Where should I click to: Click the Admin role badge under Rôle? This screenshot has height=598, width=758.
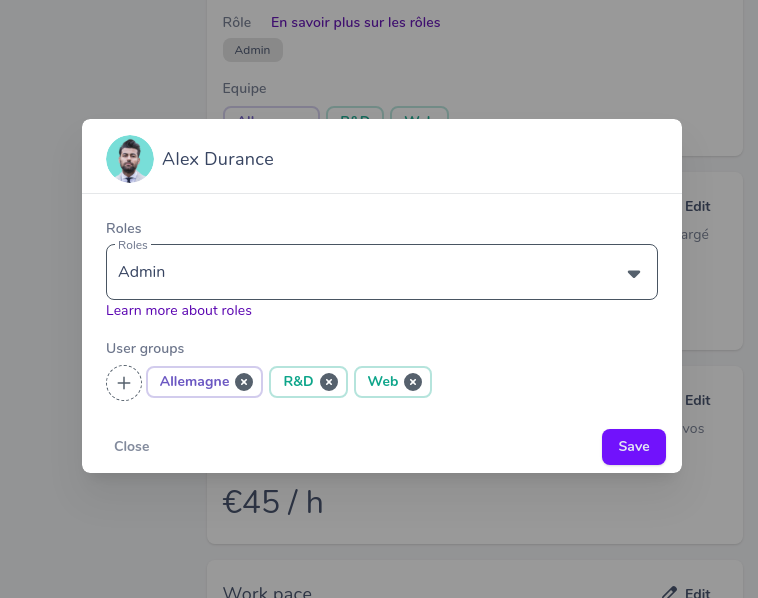click(x=253, y=50)
